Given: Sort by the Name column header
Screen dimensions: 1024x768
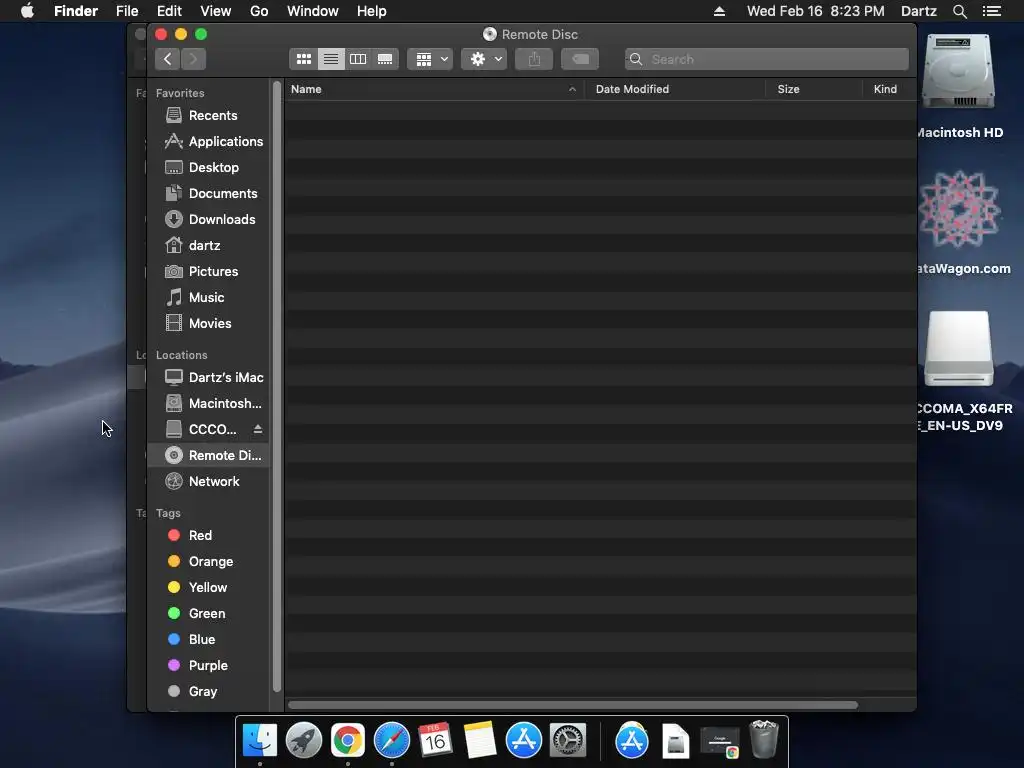Looking at the screenshot, I should (434, 89).
